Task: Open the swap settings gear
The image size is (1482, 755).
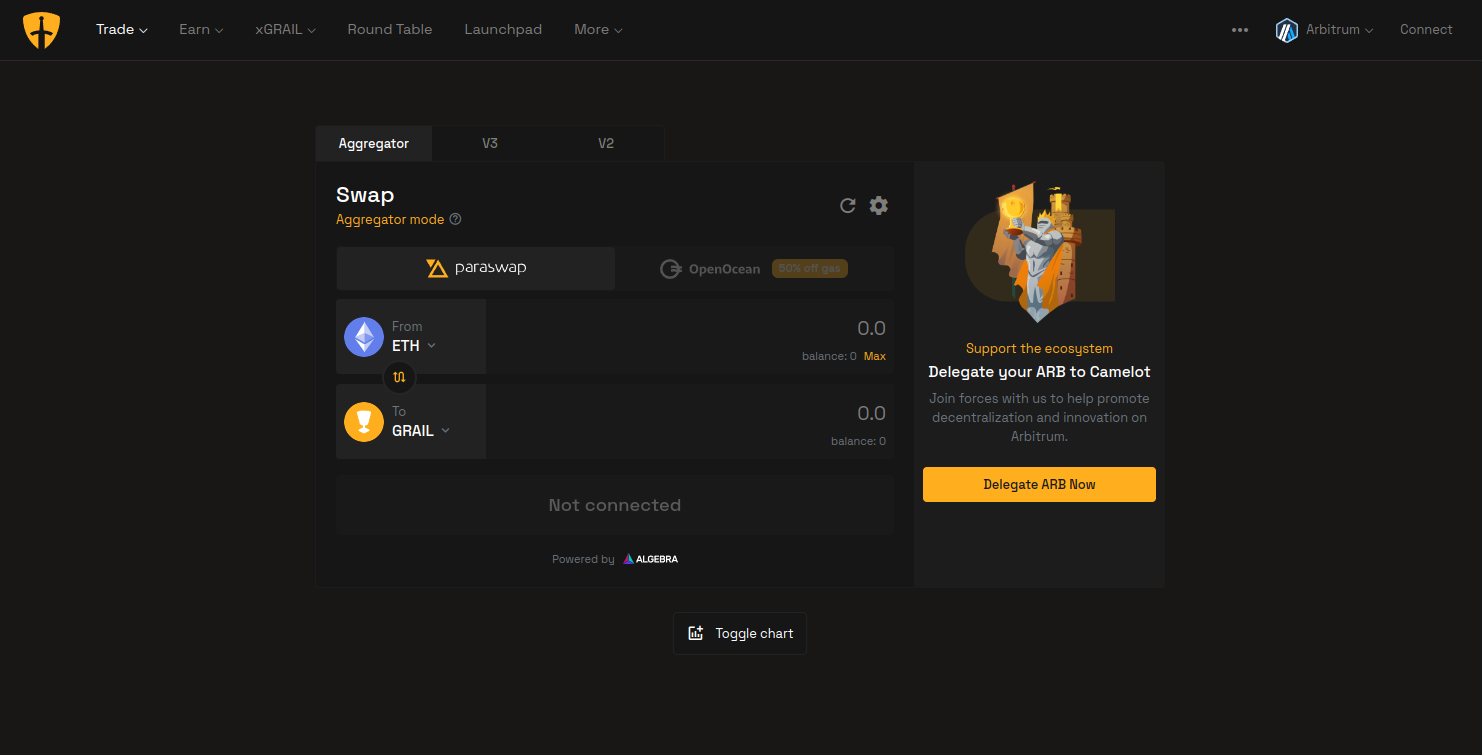Action: (x=878, y=205)
